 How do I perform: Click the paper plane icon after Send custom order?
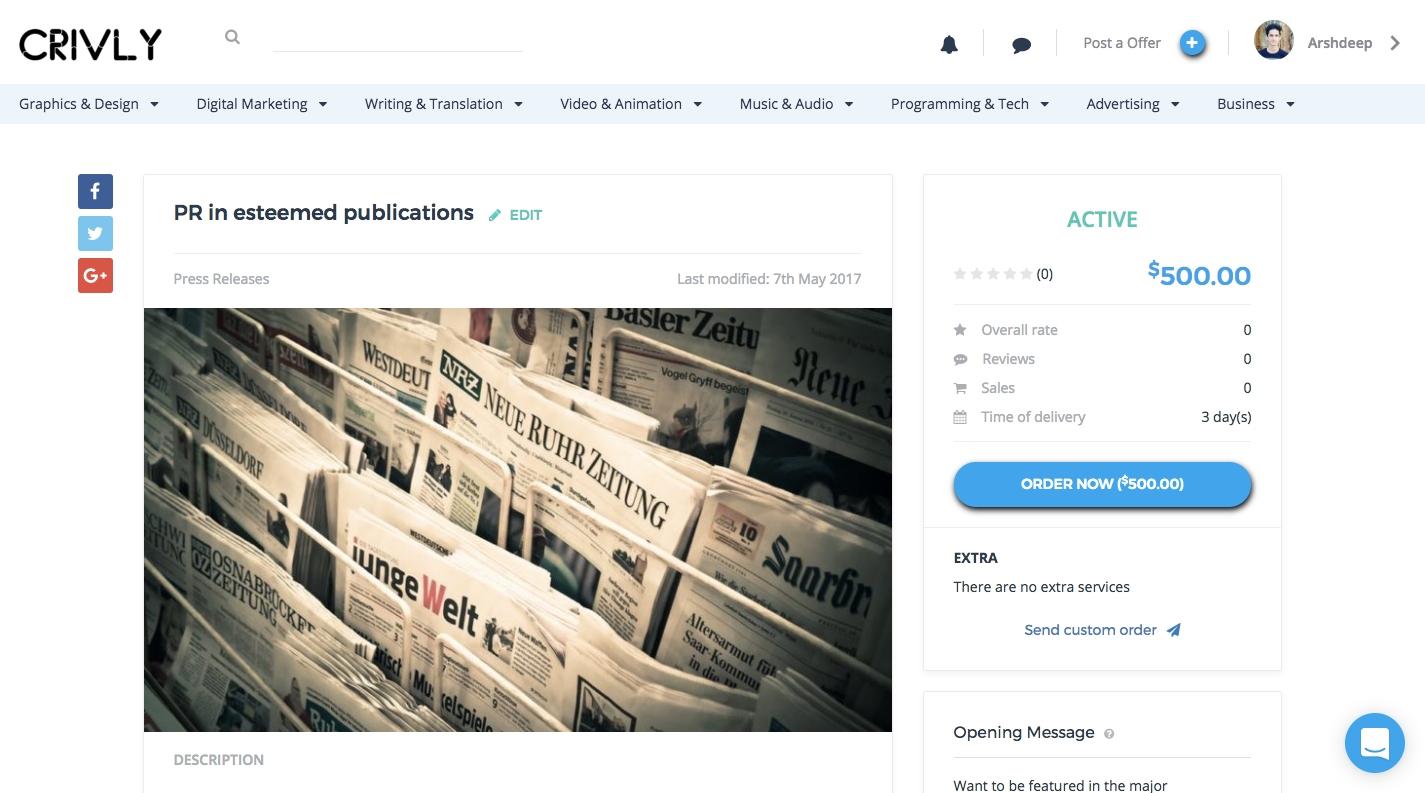coord(1174,630)
